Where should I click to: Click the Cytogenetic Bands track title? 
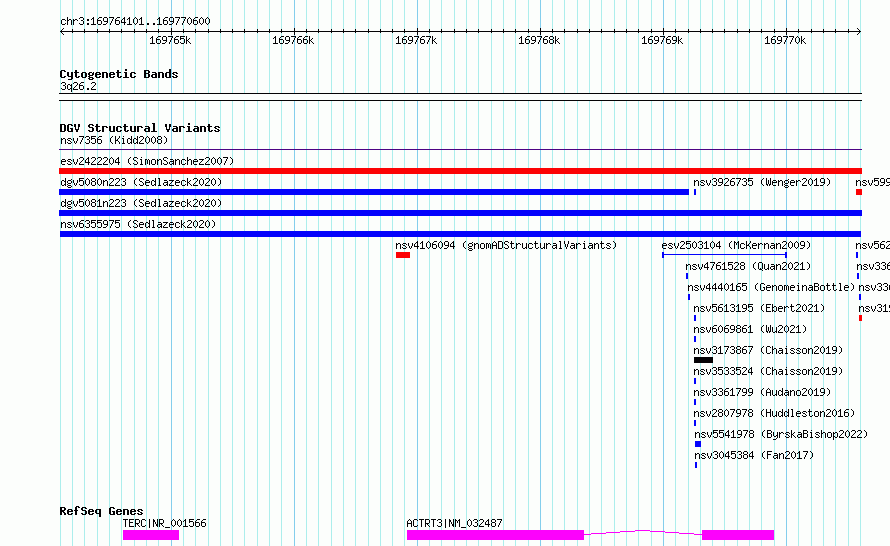[x=119, y=74]
